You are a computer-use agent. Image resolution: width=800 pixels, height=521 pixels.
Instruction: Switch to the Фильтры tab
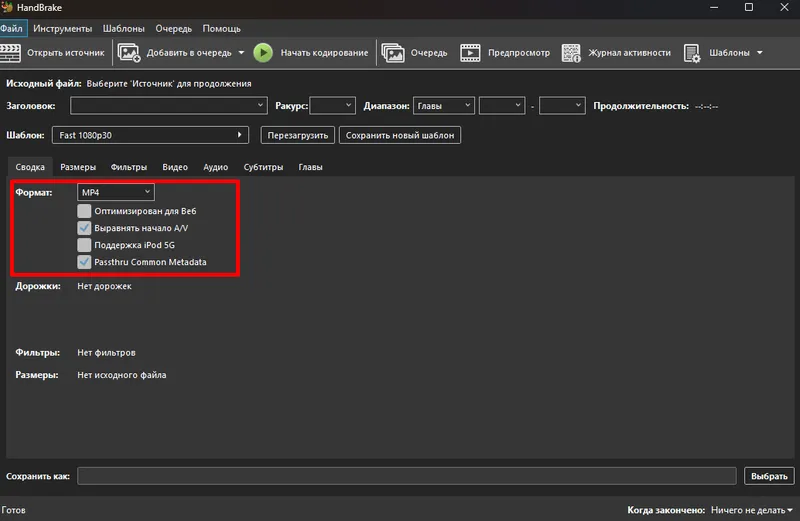[x=129, y=167]
